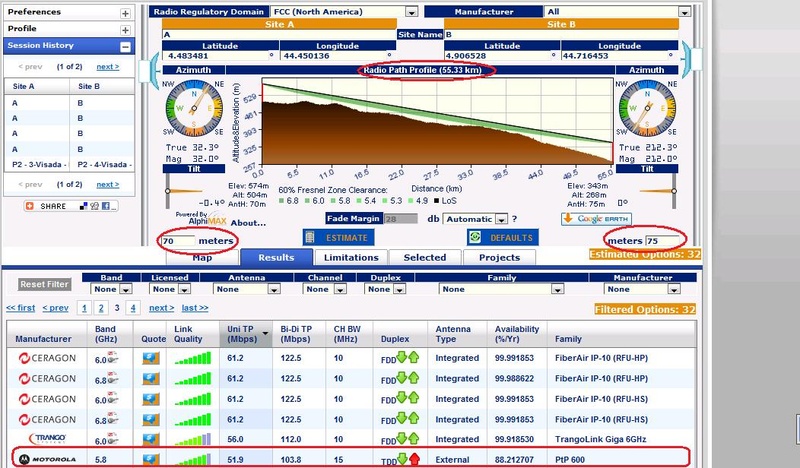Click the Fade Margin value field
The width and height of the screenshot is (800, 468).
(401, 219)
